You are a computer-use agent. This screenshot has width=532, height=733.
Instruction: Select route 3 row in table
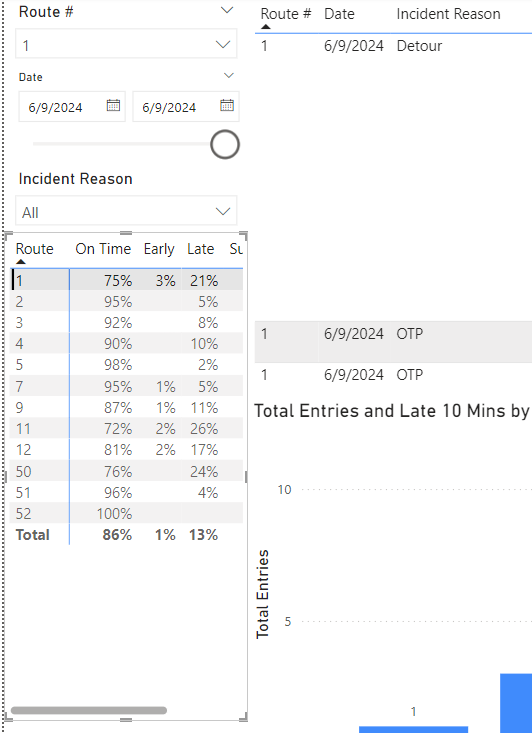click(126, 322)
